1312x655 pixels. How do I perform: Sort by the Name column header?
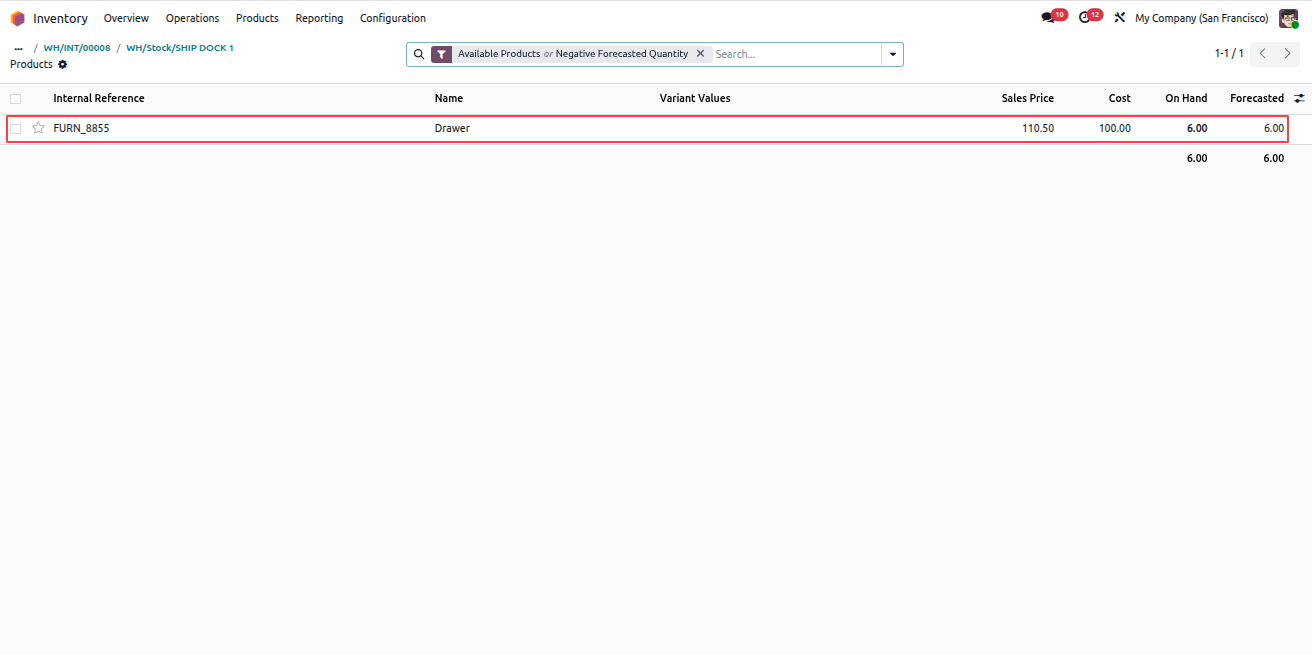pos(449,98)
